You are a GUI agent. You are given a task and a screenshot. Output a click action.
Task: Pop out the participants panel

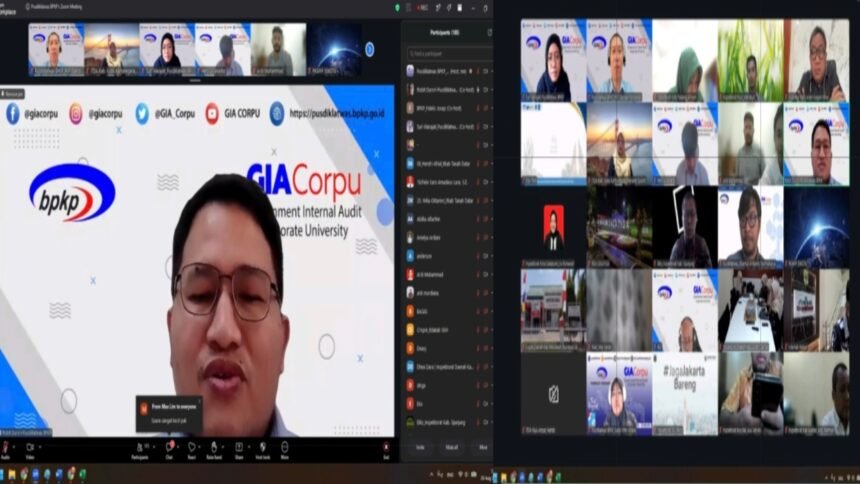coord(489,32)
